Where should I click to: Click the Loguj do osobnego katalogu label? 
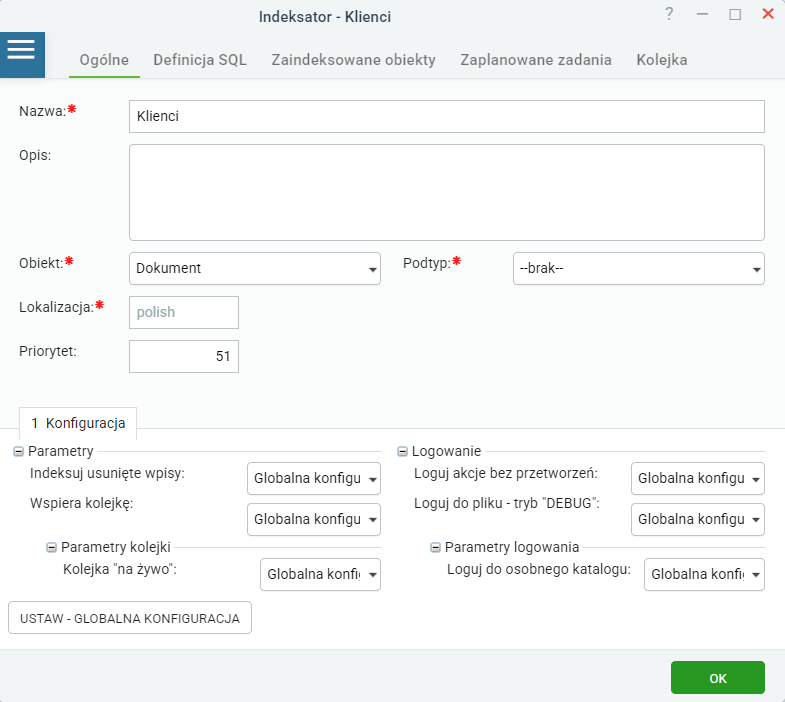(539, 569)
